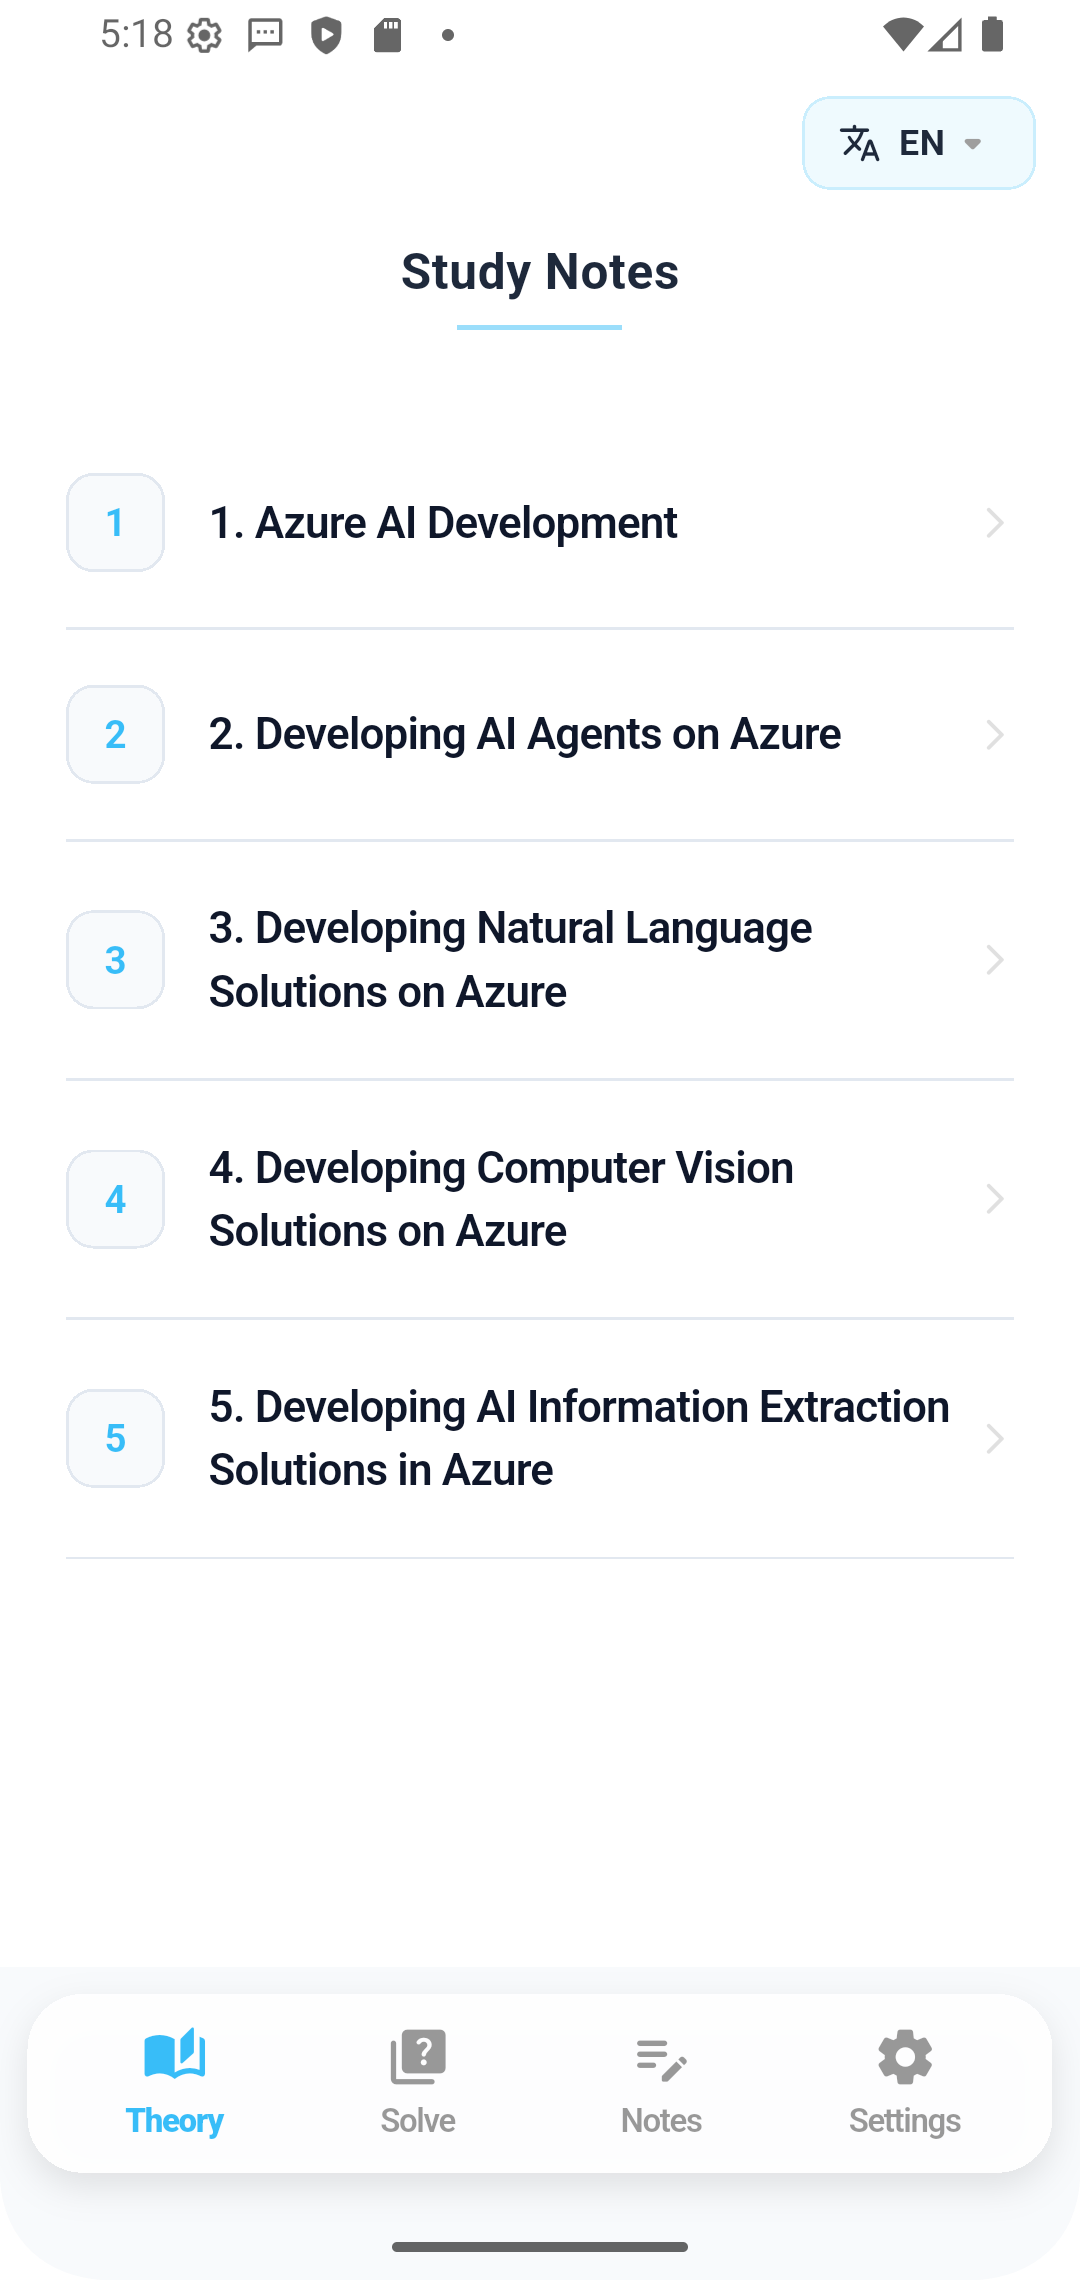The width and height of the screenshot is (1080, 2280).
Task: Tap the number 3 badge
Action: coord(116,960)
